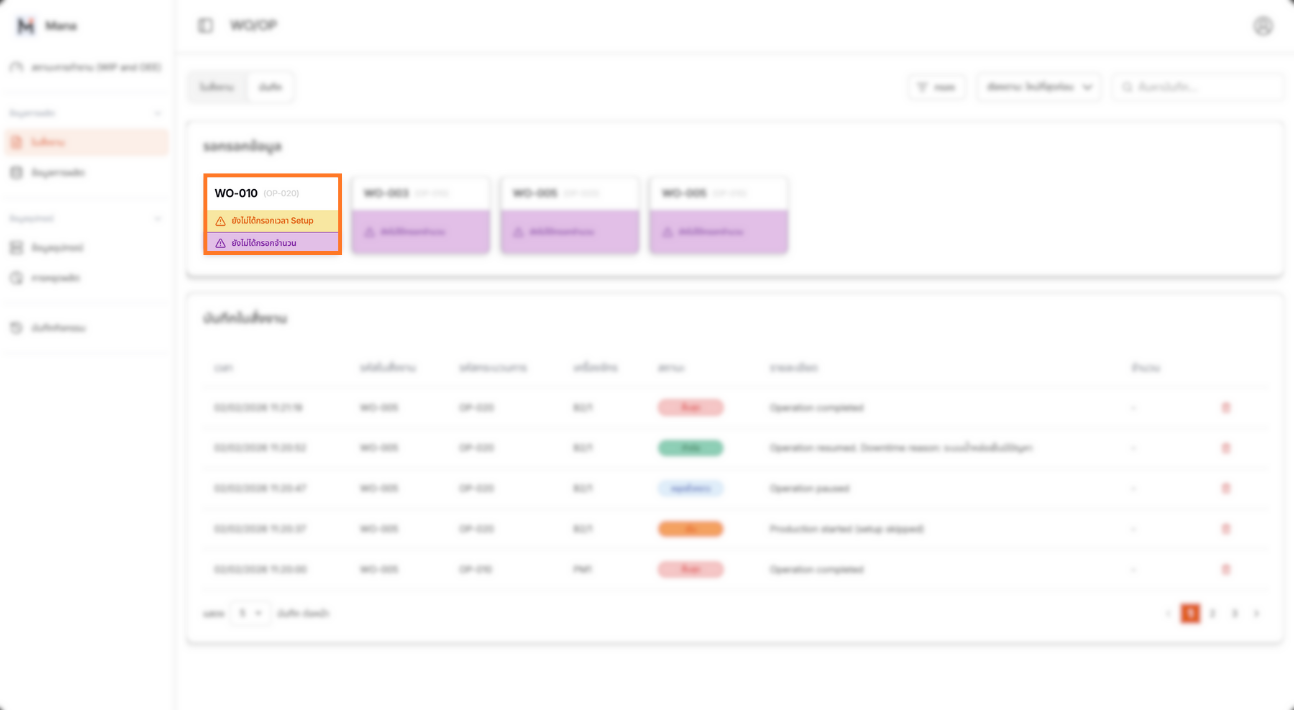Go to page 2 of the log table
Image resolution: width=1294 pixels, height=710 pixels.
1212,613
